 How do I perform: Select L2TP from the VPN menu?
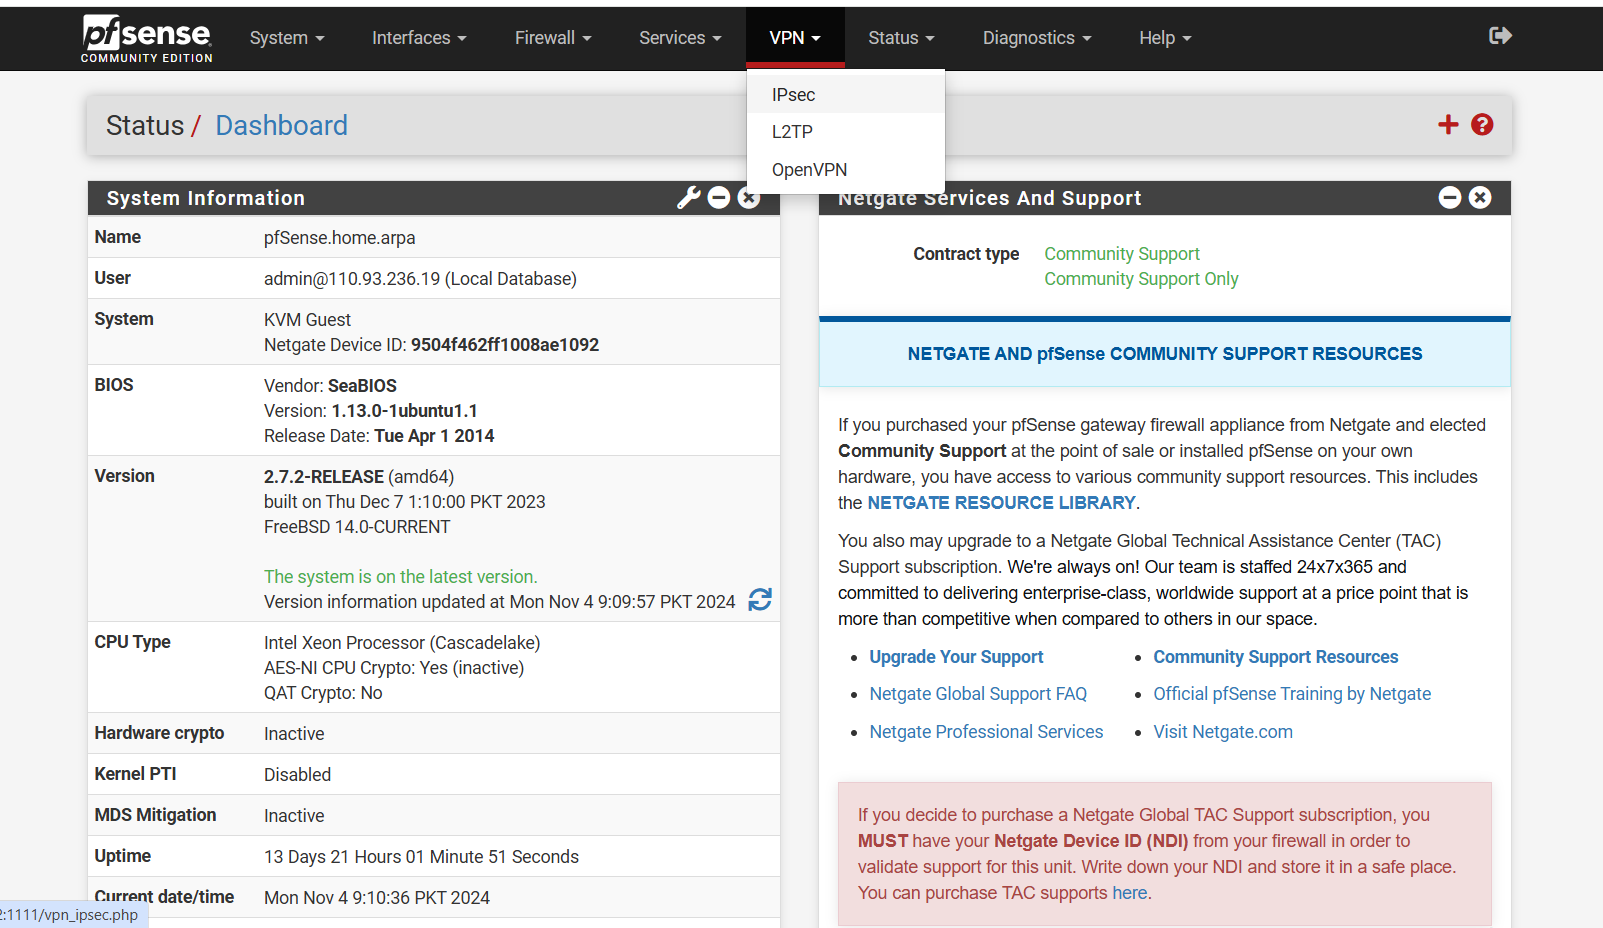click(x=792, y=132)
